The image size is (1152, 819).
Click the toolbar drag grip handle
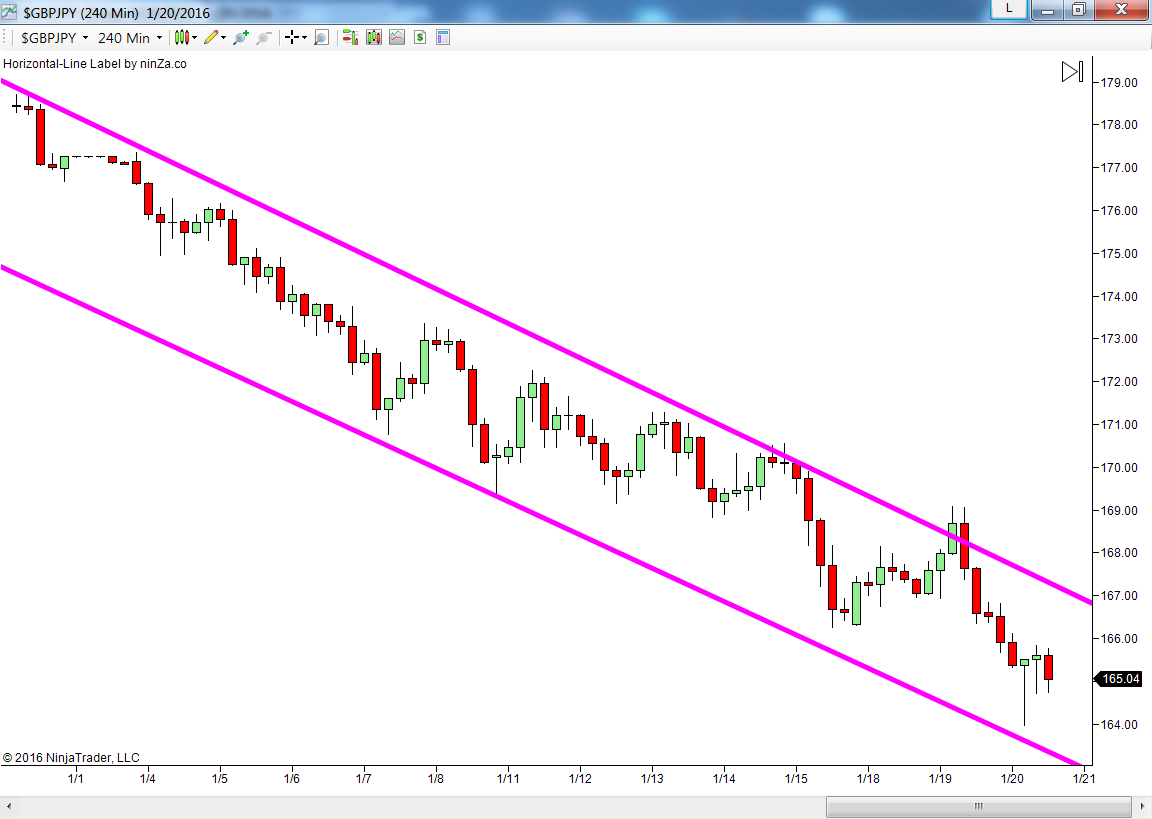[5, 37]
